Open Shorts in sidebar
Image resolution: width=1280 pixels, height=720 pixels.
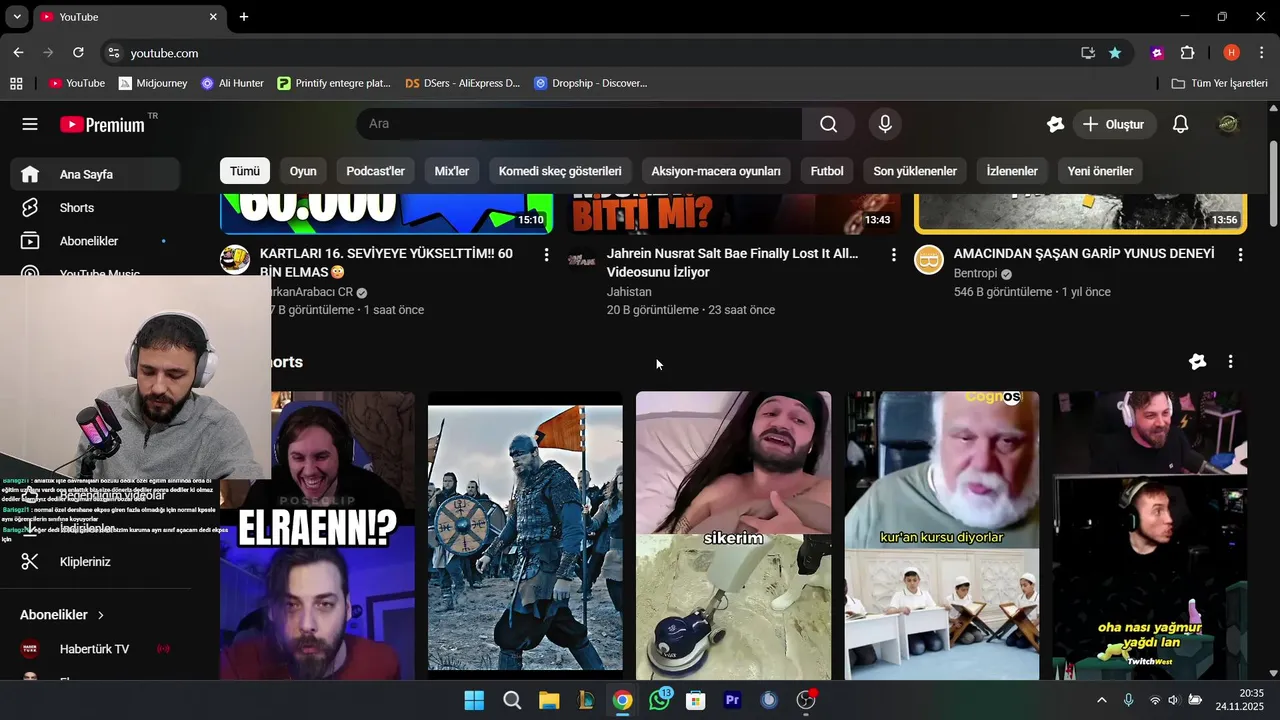pos(96,208)
